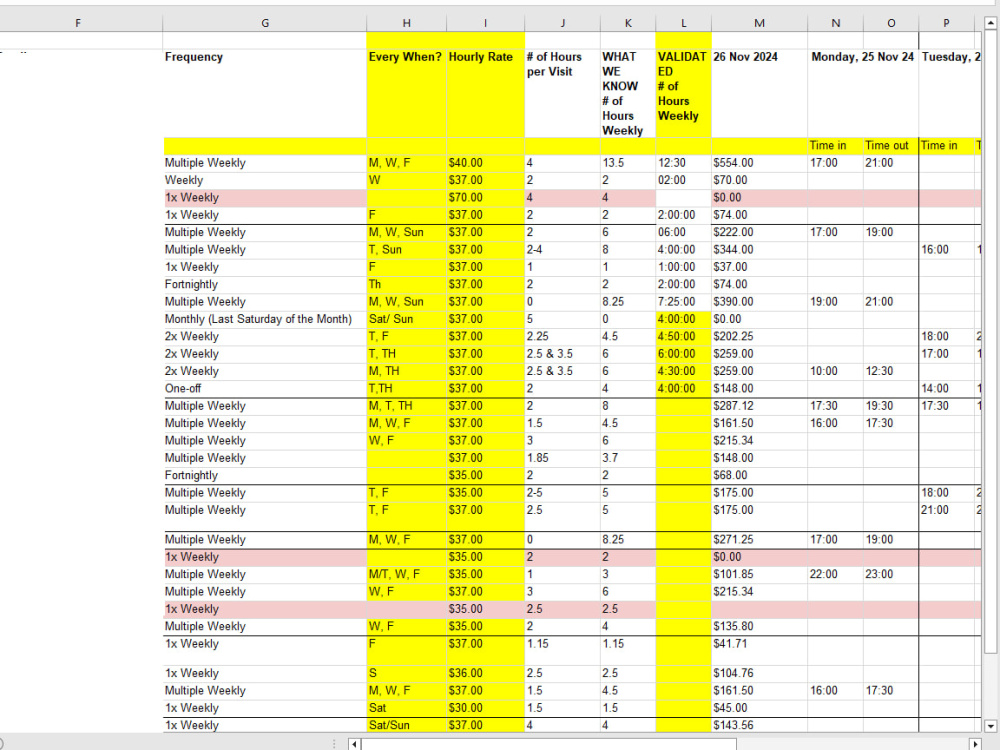
Task: Select column K header
Action: [628, 23]
